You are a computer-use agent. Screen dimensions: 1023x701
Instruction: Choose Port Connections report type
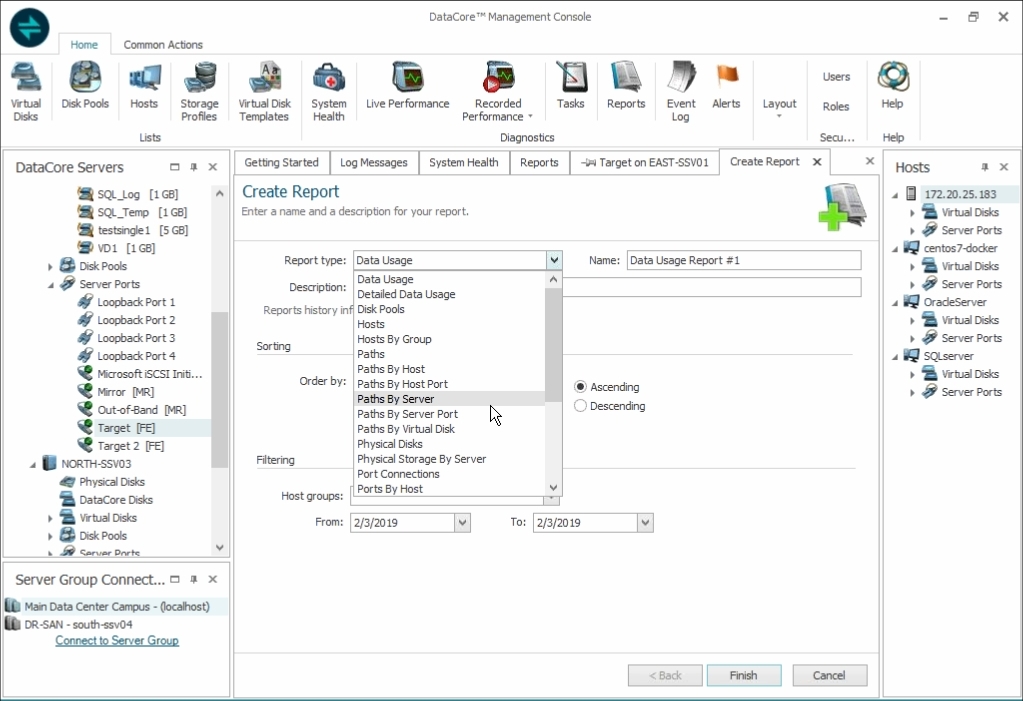click(450, 474)
